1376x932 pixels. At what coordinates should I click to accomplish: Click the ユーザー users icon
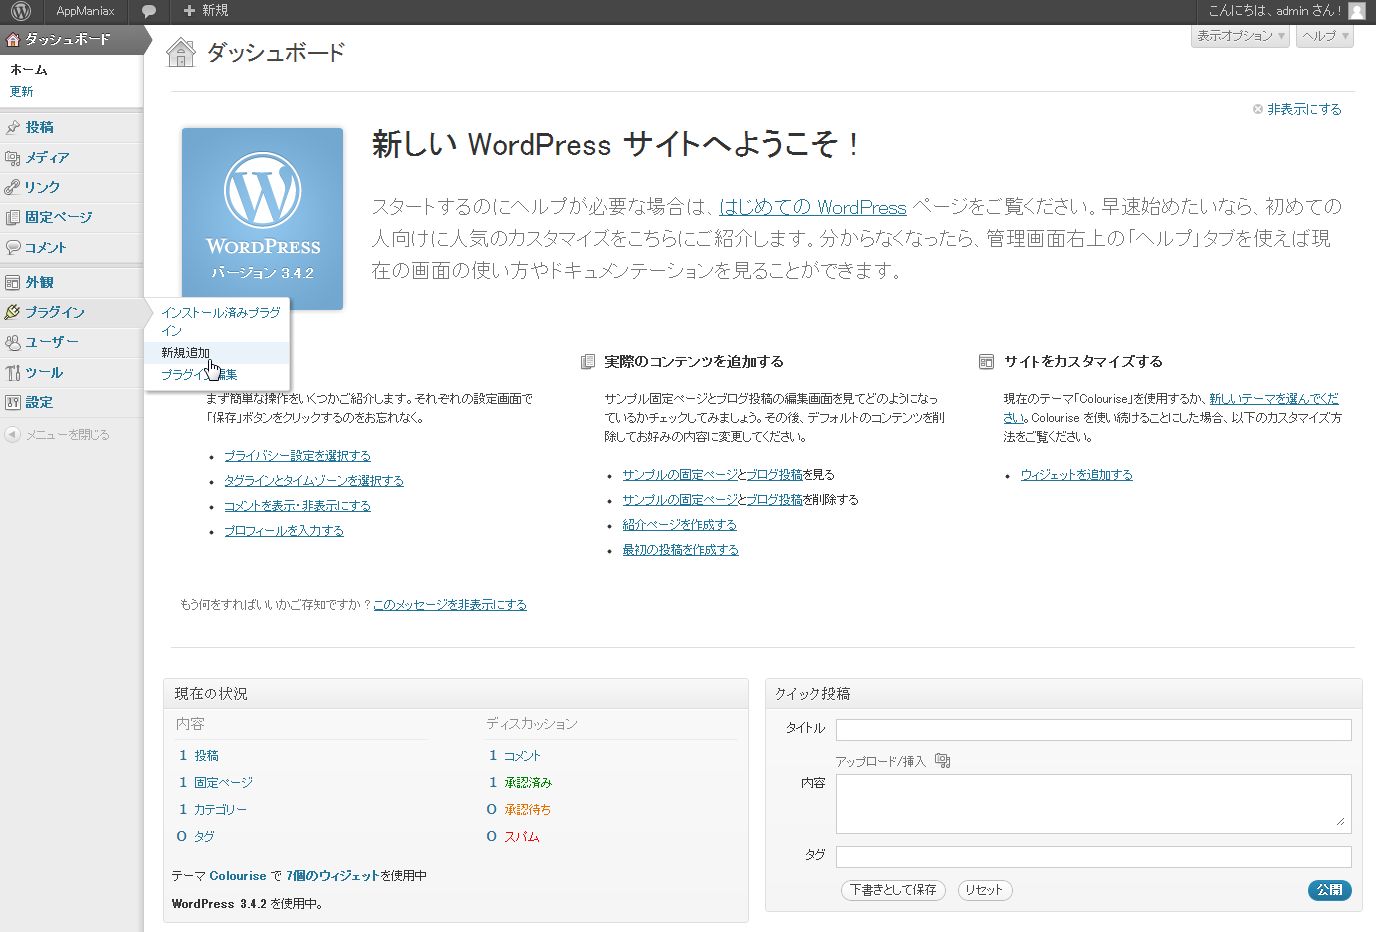(13, 343)
